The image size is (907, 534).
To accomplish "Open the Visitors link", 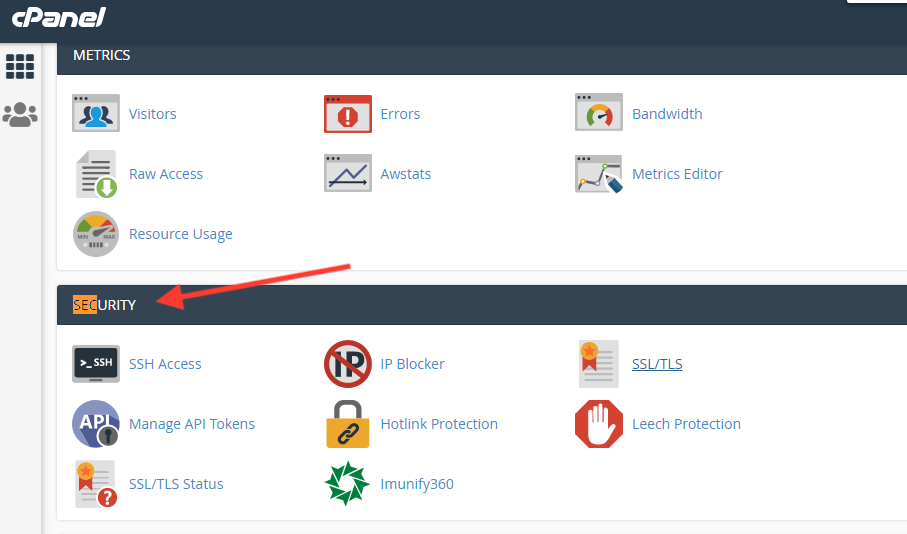I will [153, 114].
